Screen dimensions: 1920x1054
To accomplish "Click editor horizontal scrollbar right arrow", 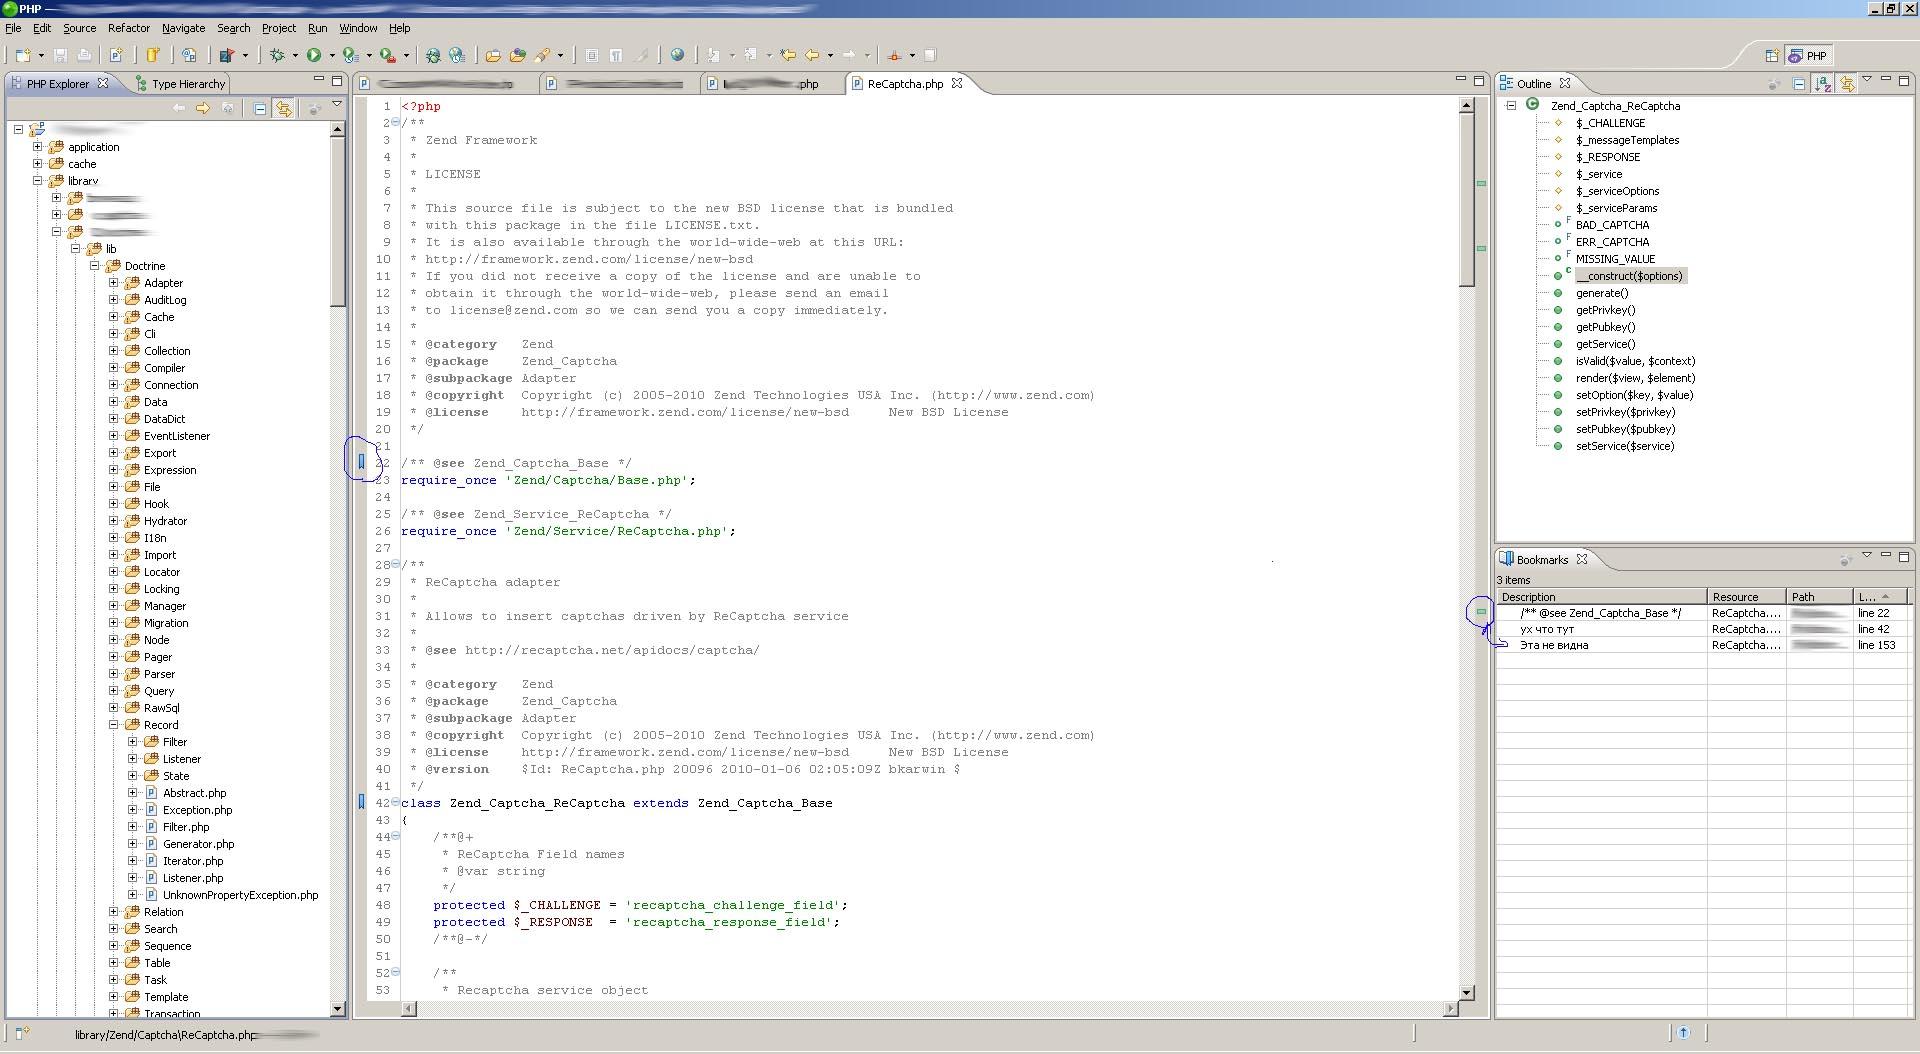I will [1450, 1009].
